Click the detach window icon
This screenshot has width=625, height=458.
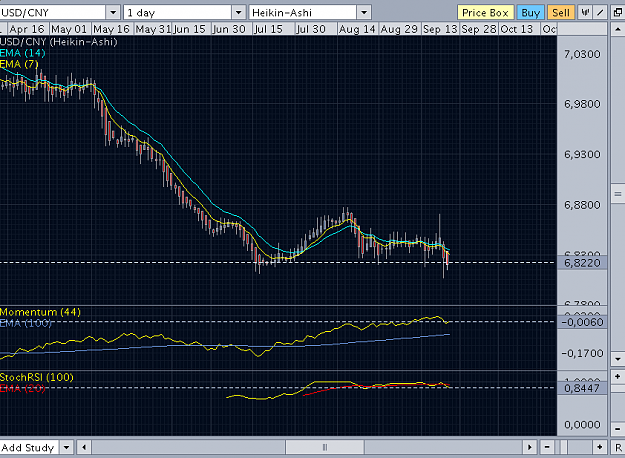(x=618, y=13)
